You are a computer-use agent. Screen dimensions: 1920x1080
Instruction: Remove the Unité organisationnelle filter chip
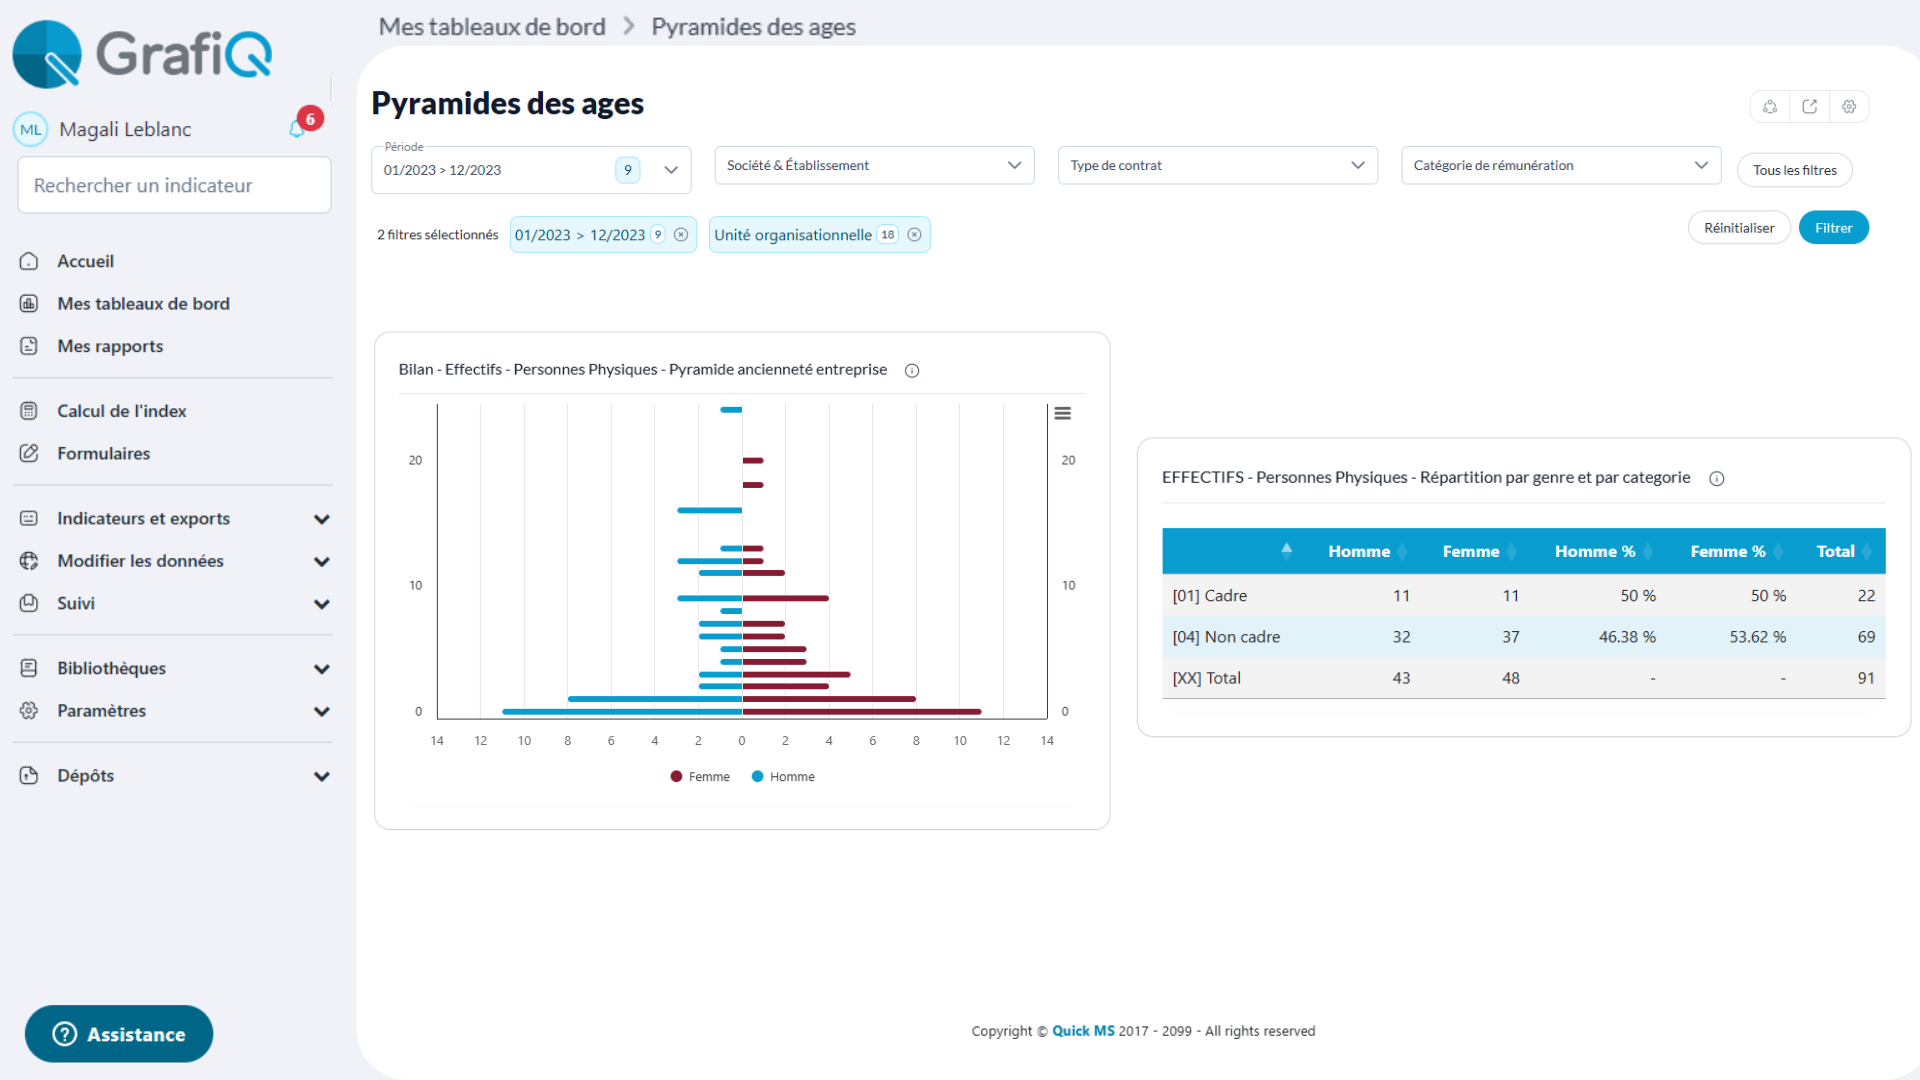(914, 235)
